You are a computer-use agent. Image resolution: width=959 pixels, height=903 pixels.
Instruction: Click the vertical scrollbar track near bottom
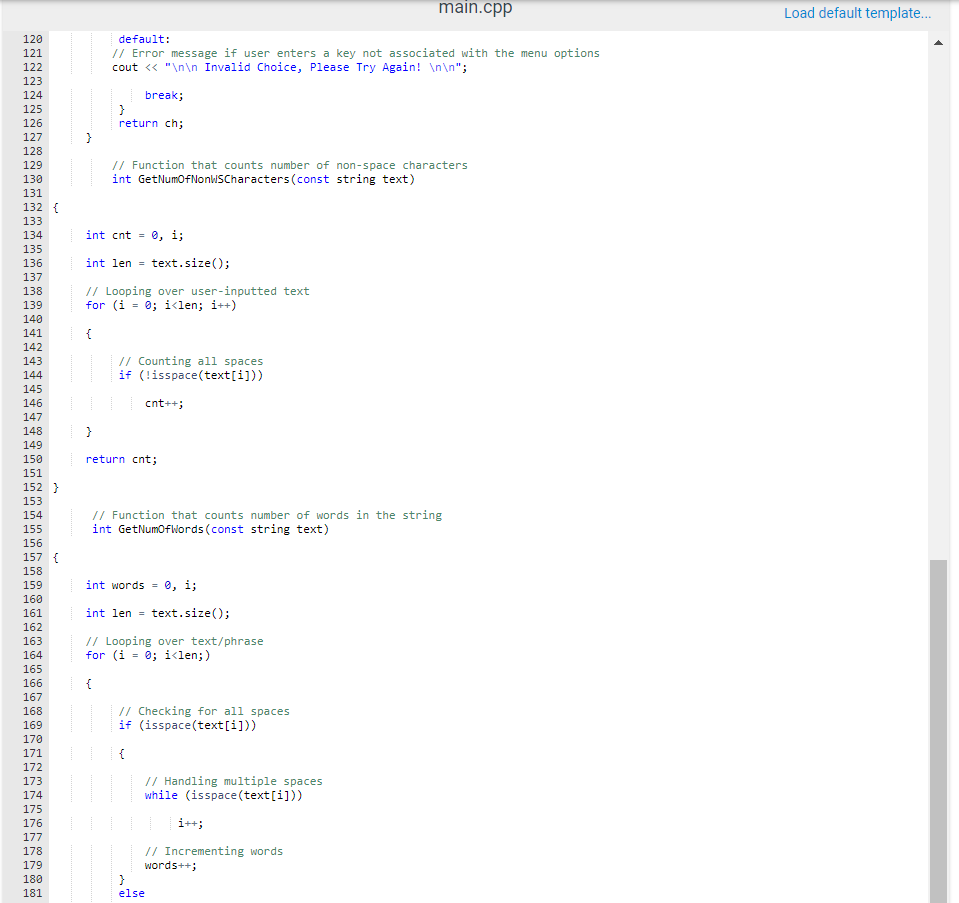[x=938, y=850]
